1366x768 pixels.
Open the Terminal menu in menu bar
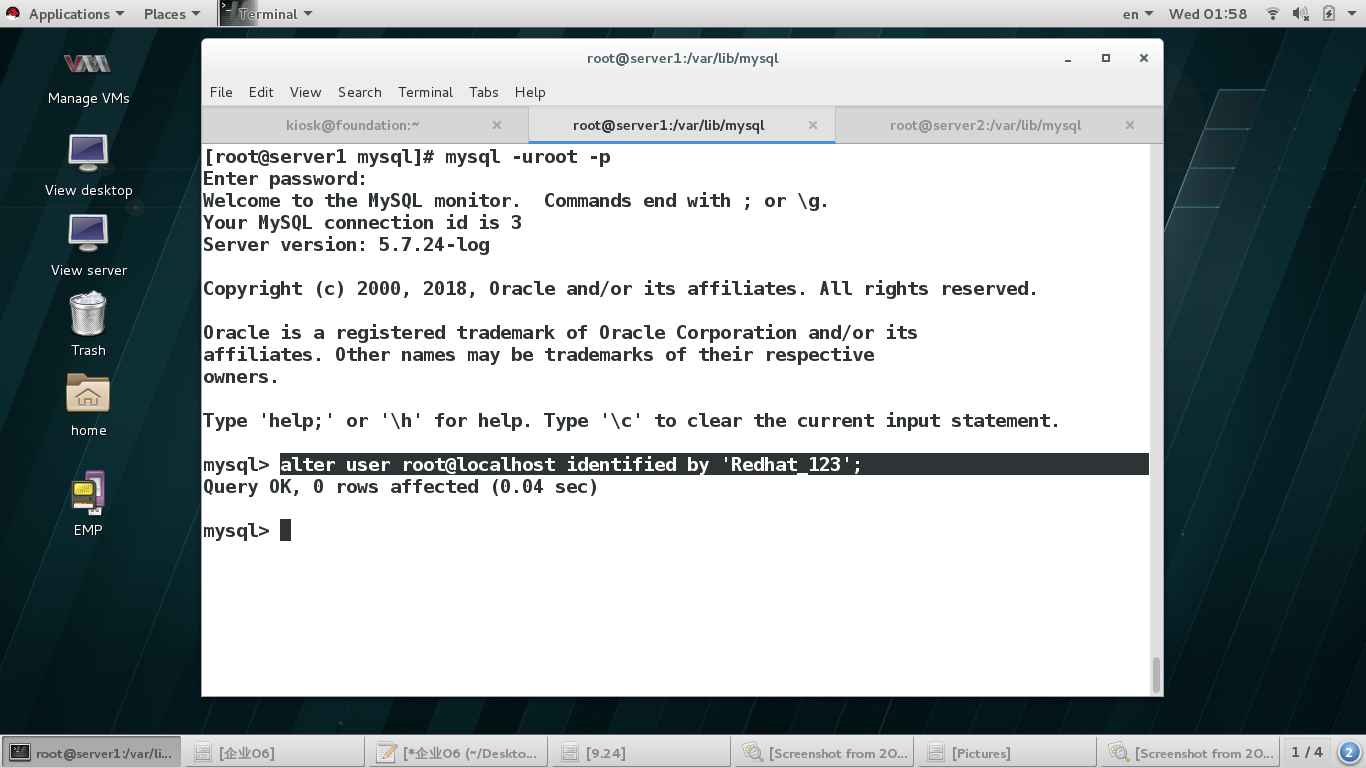point(425,92)
